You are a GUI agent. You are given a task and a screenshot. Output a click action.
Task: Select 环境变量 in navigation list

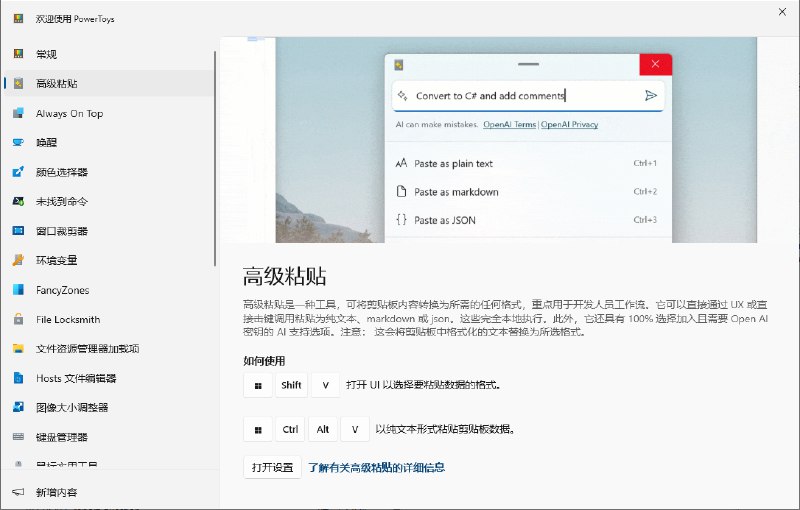point(109,260)
